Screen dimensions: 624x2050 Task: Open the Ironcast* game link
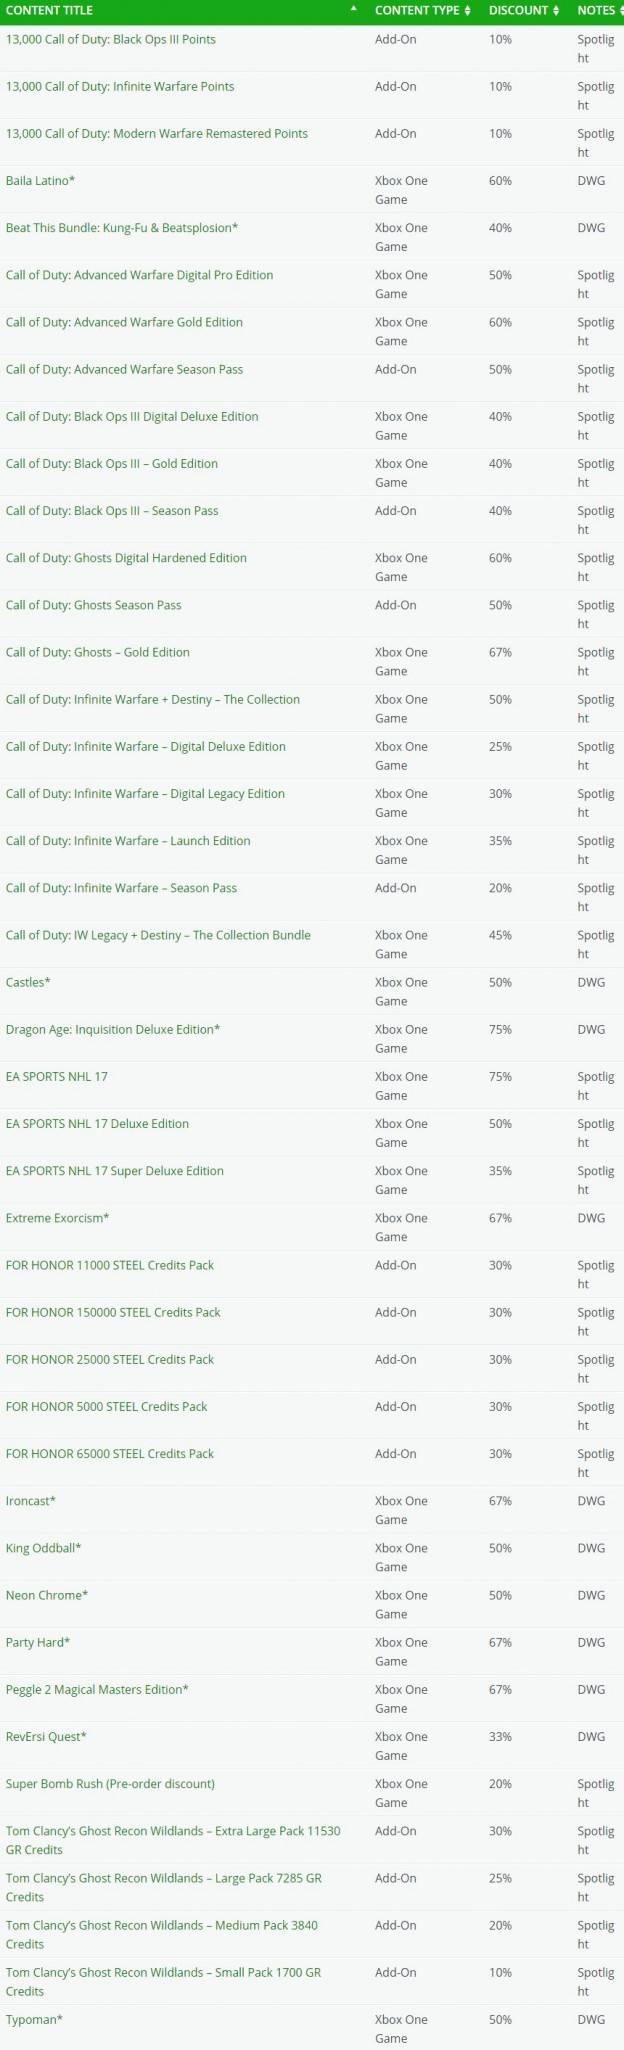click(x=31, y=1501)
